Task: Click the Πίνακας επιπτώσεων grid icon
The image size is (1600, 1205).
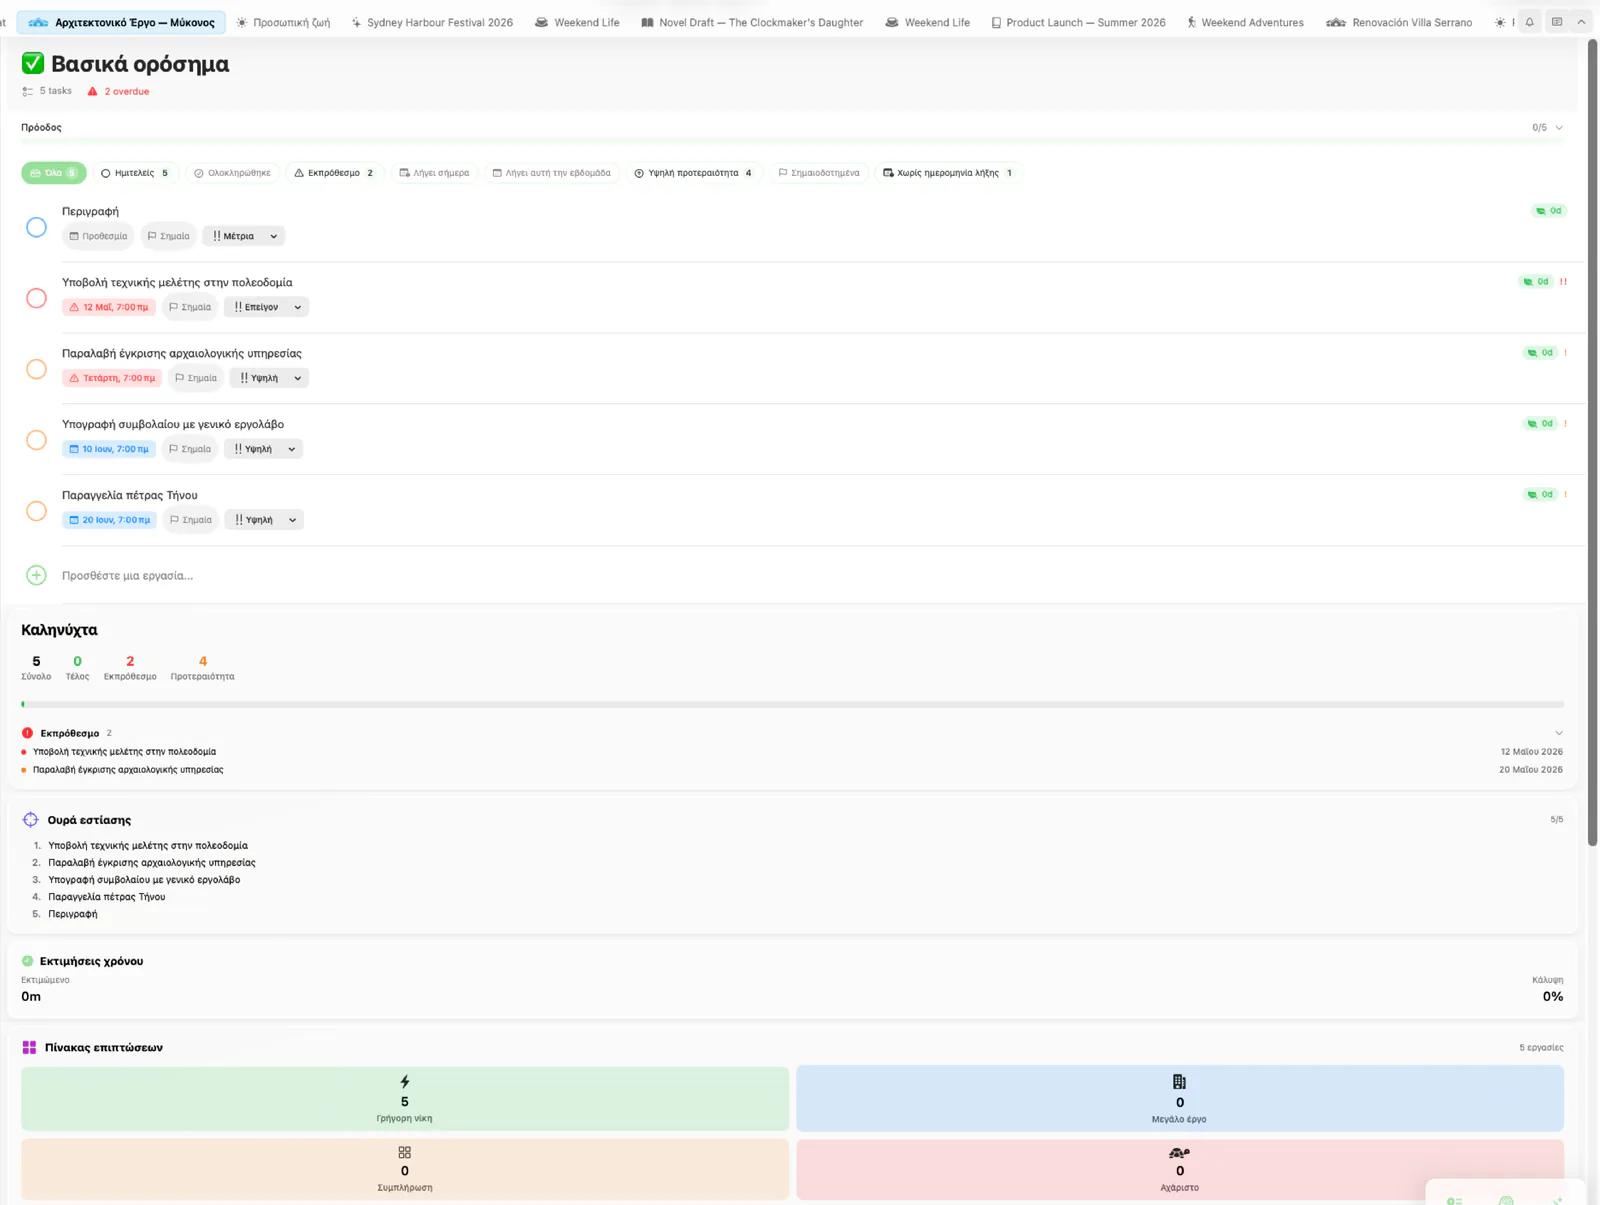Action: coord(29,1048)
